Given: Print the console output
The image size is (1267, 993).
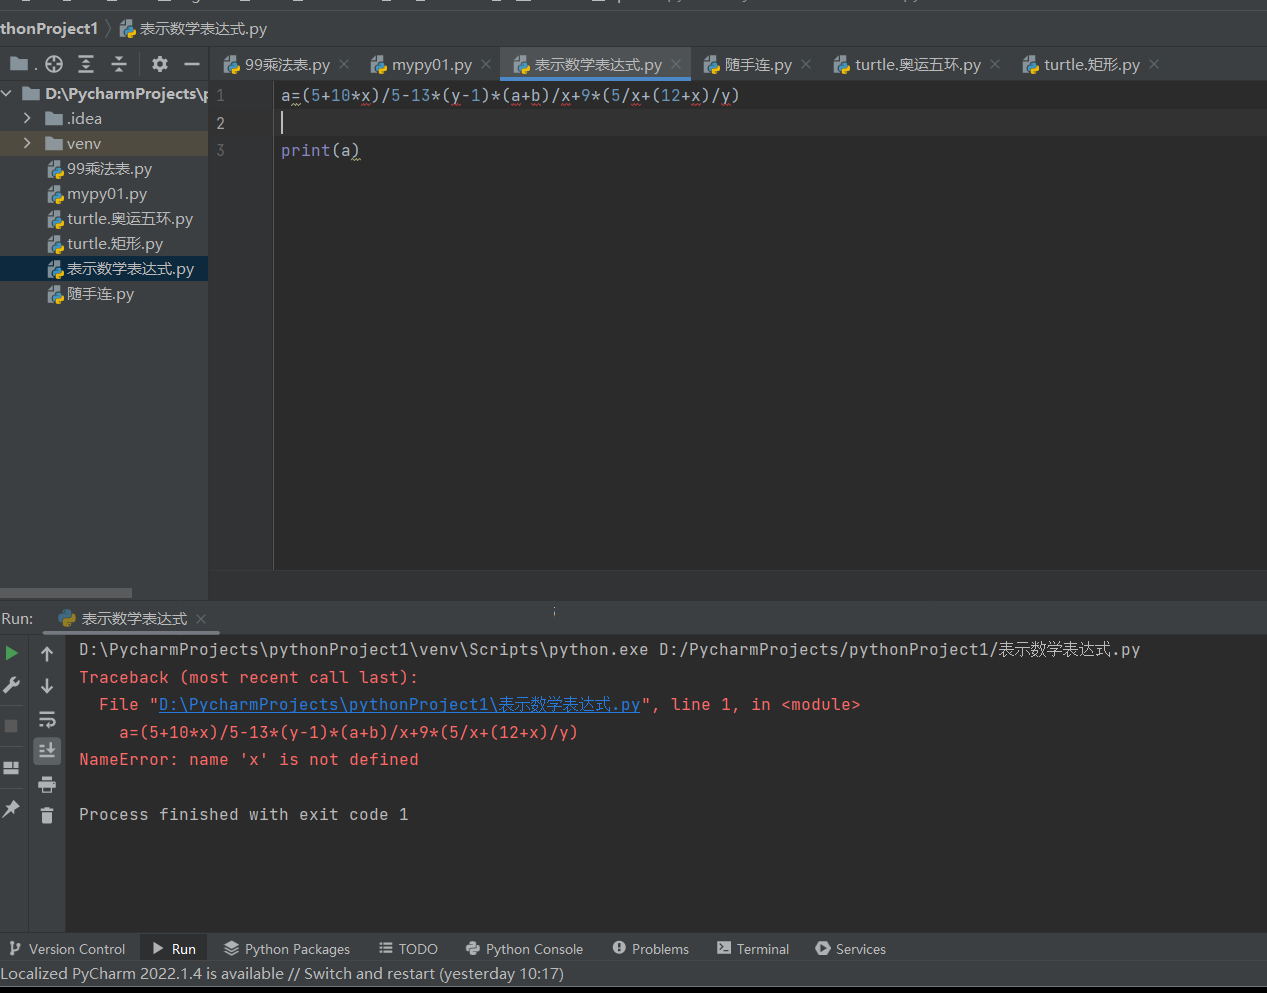Looking at the screenshot, I should pyautogui.click(x=47, y=784).
